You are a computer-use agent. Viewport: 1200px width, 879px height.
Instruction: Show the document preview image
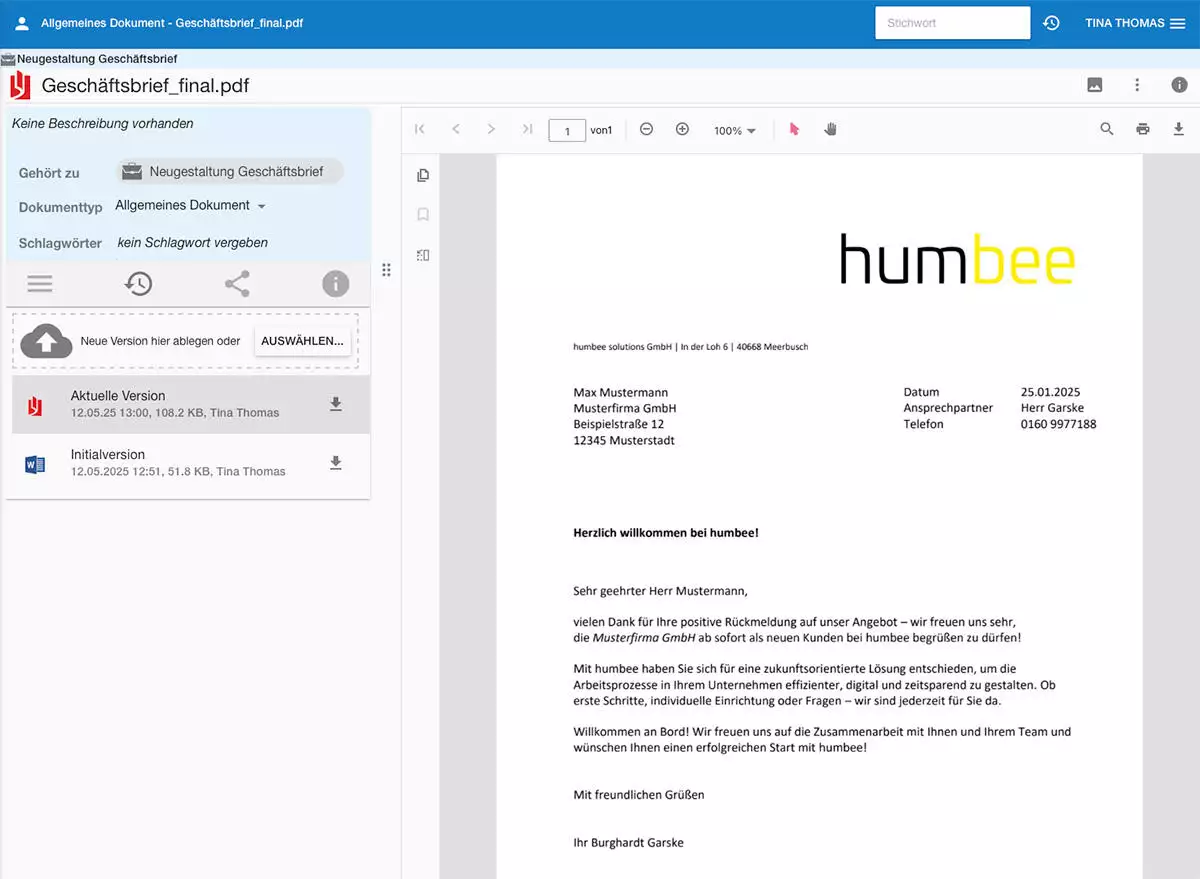point(1094,85)
